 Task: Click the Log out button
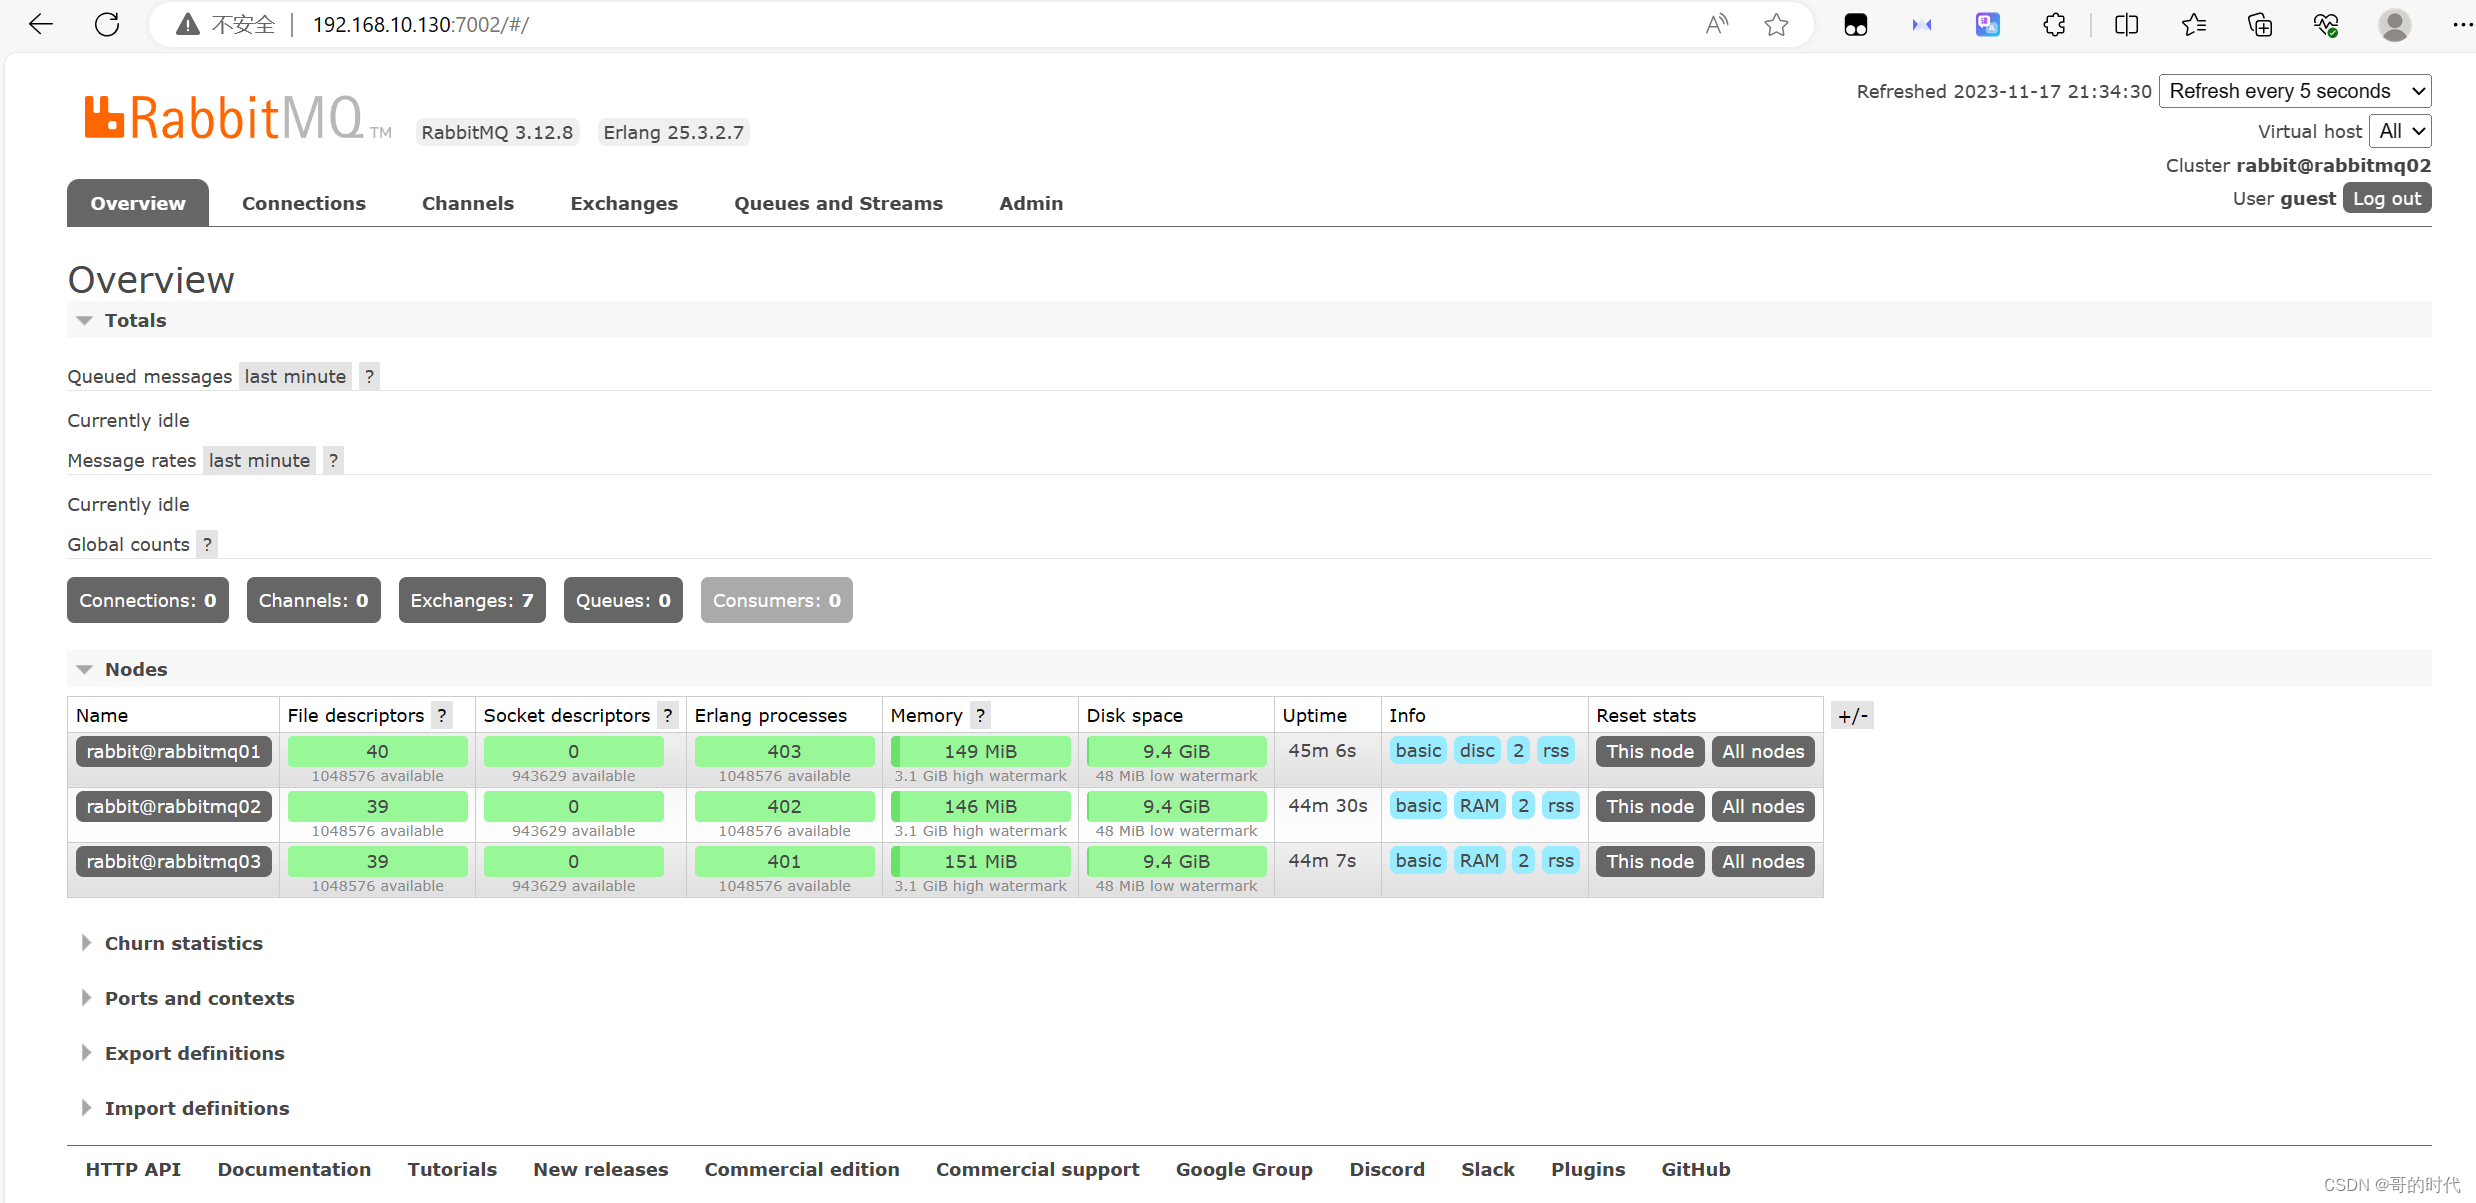(2386, 198)
